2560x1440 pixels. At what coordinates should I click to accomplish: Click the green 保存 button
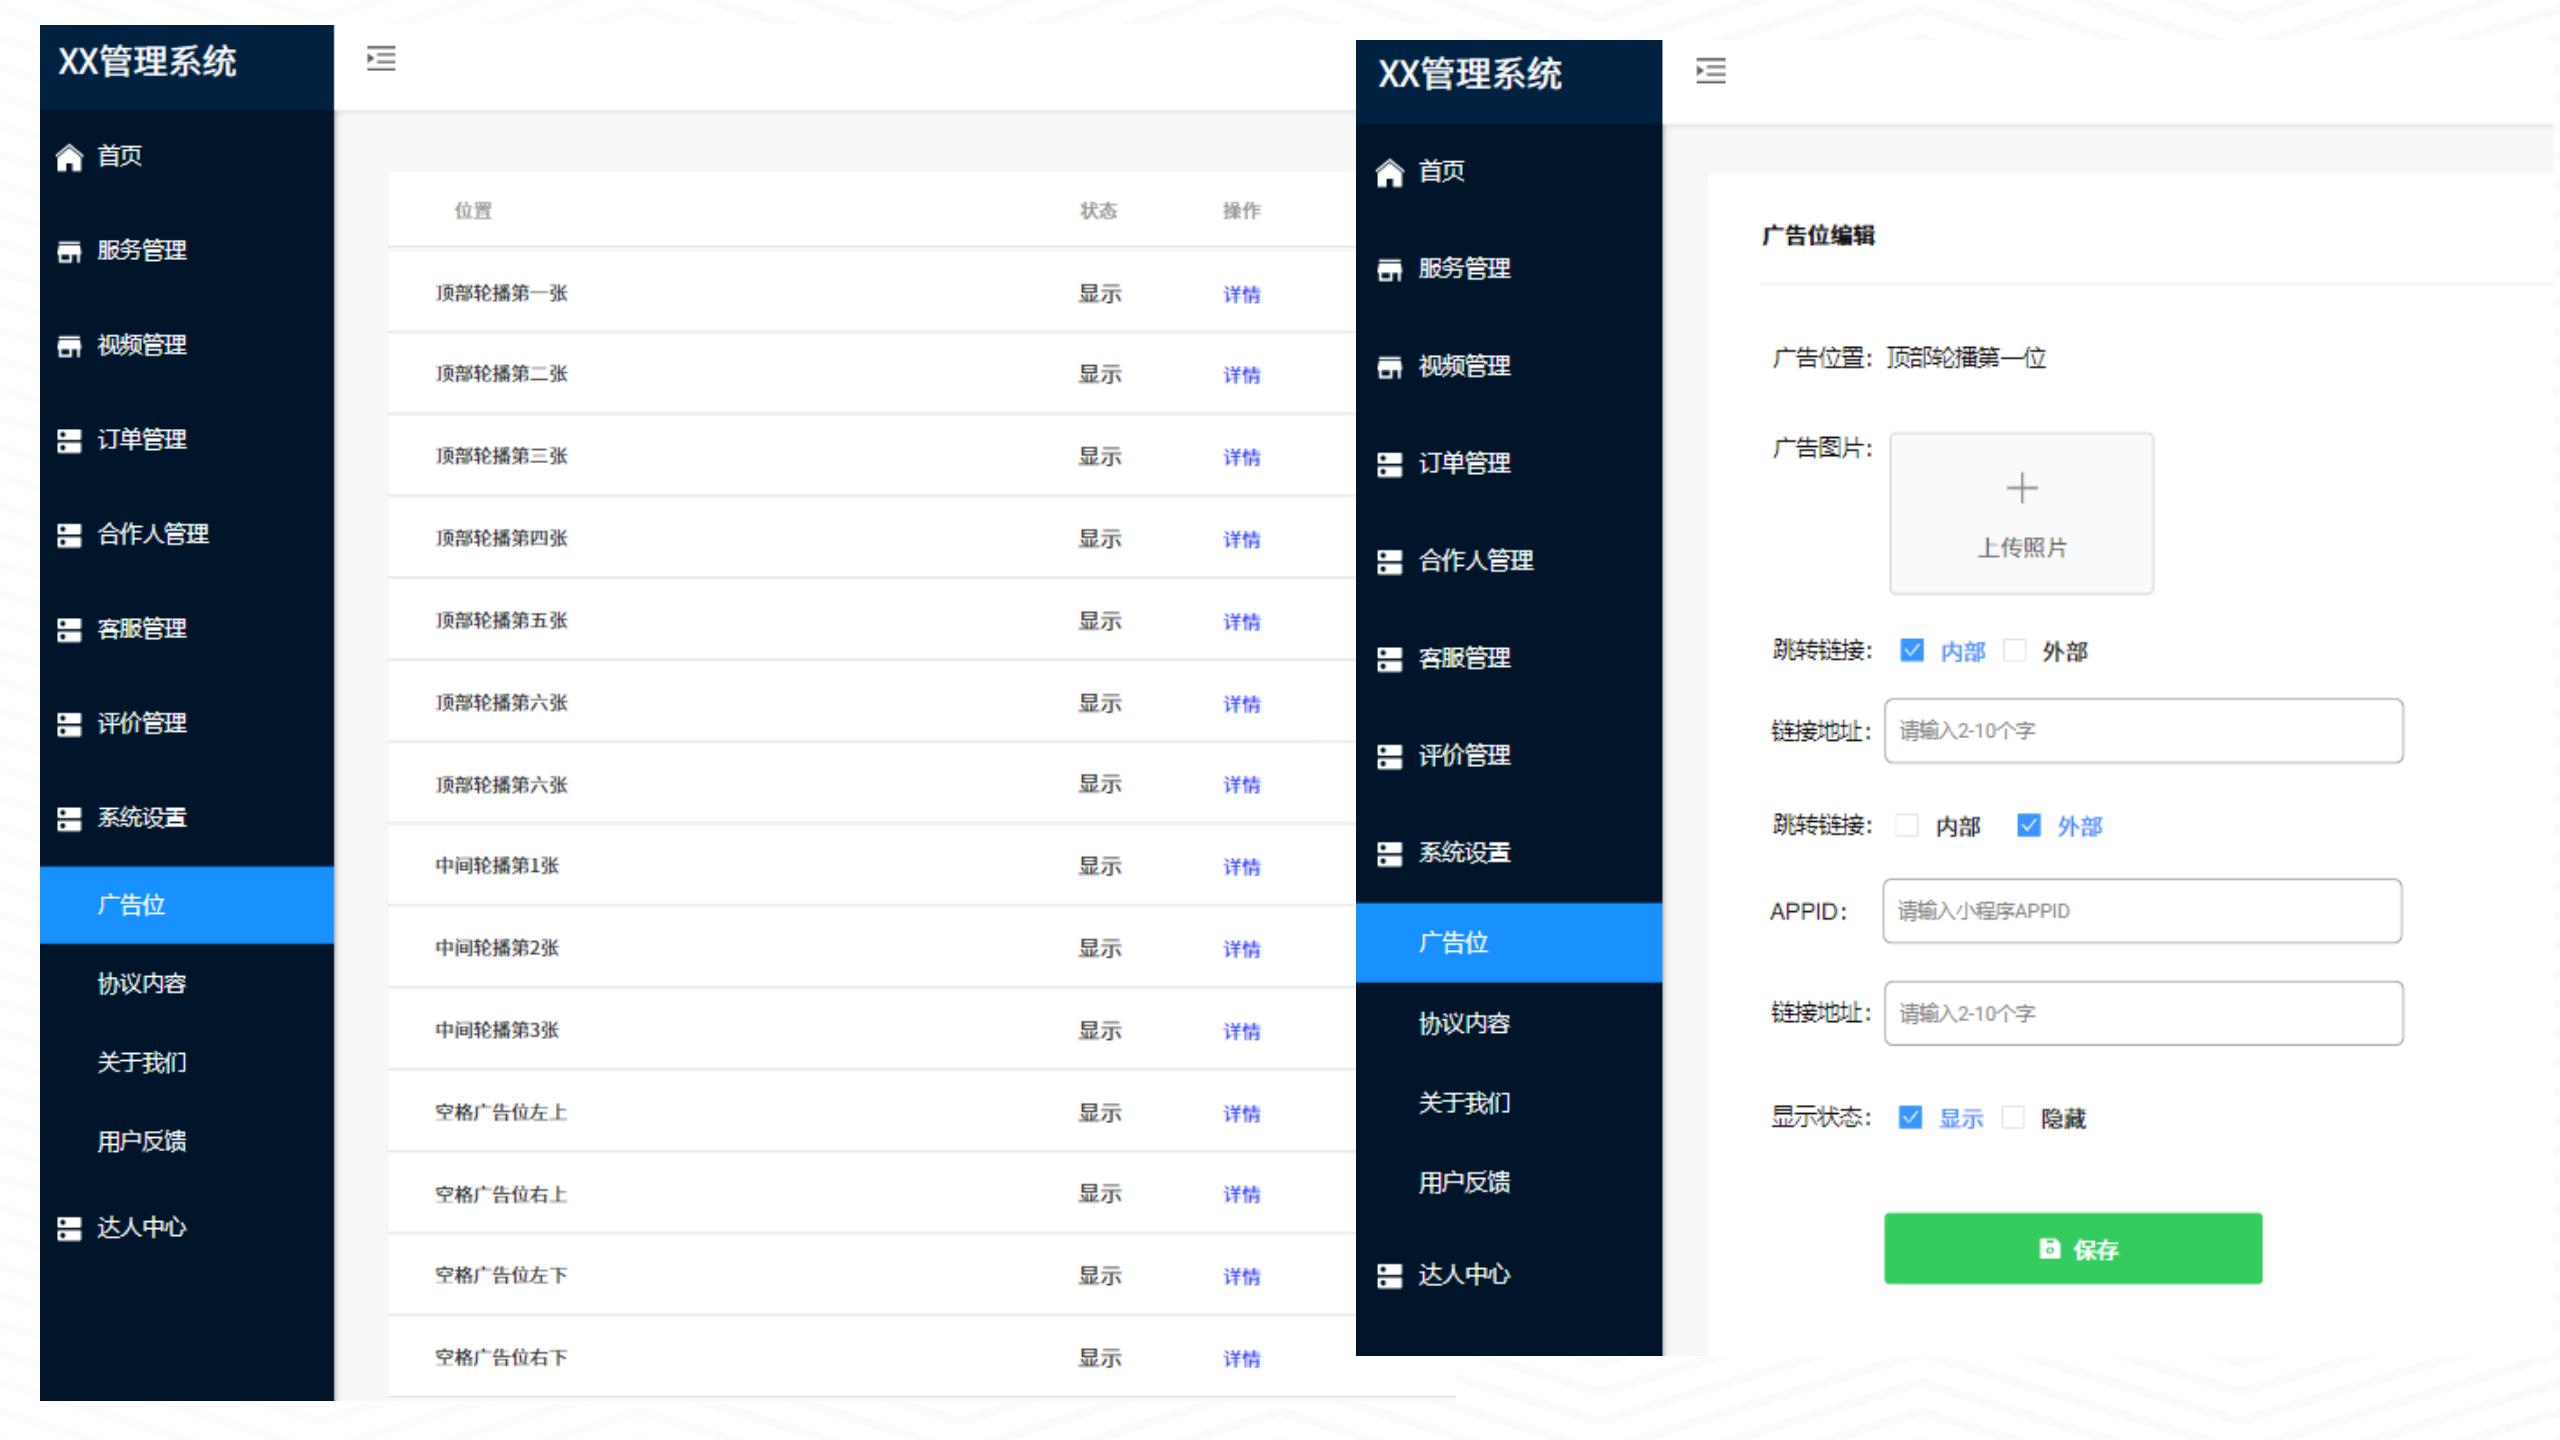click(x=2073, y=1249)
